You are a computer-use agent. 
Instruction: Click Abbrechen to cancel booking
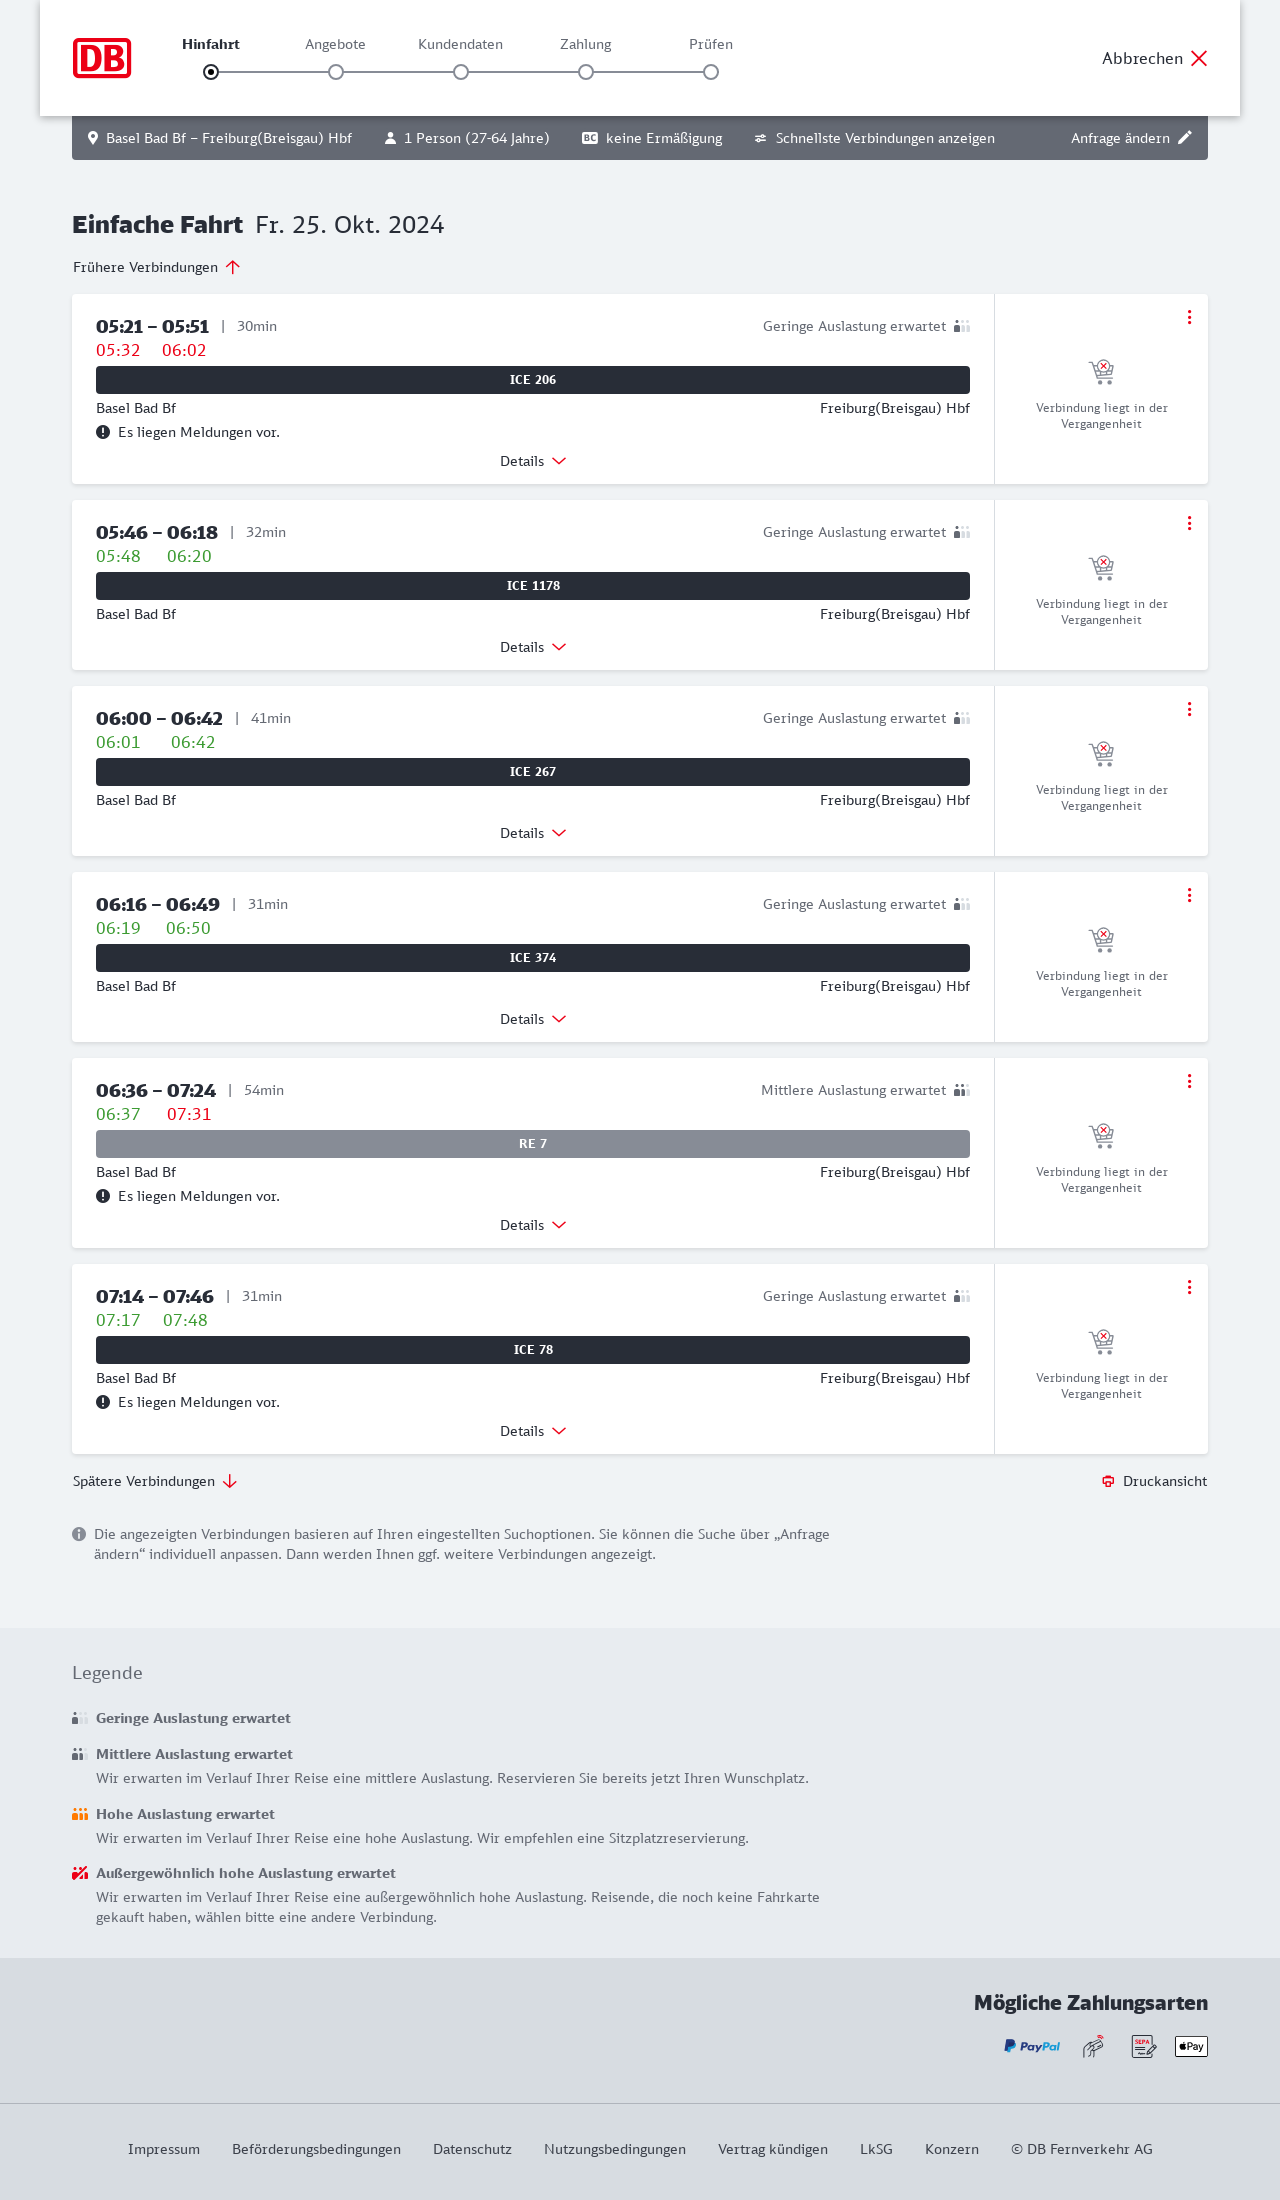pos(1155,58)
